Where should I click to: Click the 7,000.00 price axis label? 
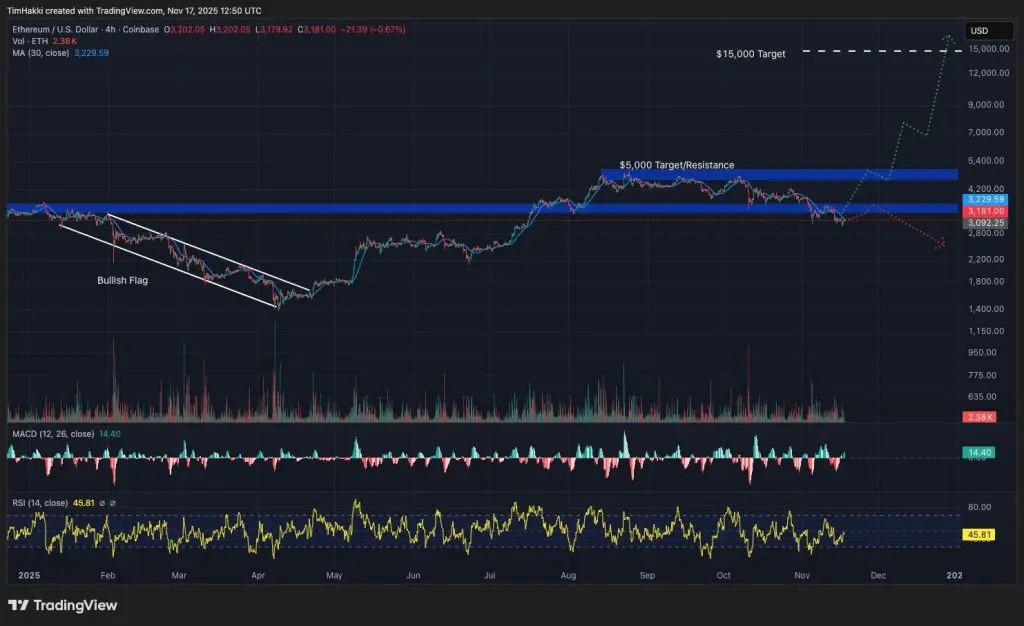pos(986,132)
